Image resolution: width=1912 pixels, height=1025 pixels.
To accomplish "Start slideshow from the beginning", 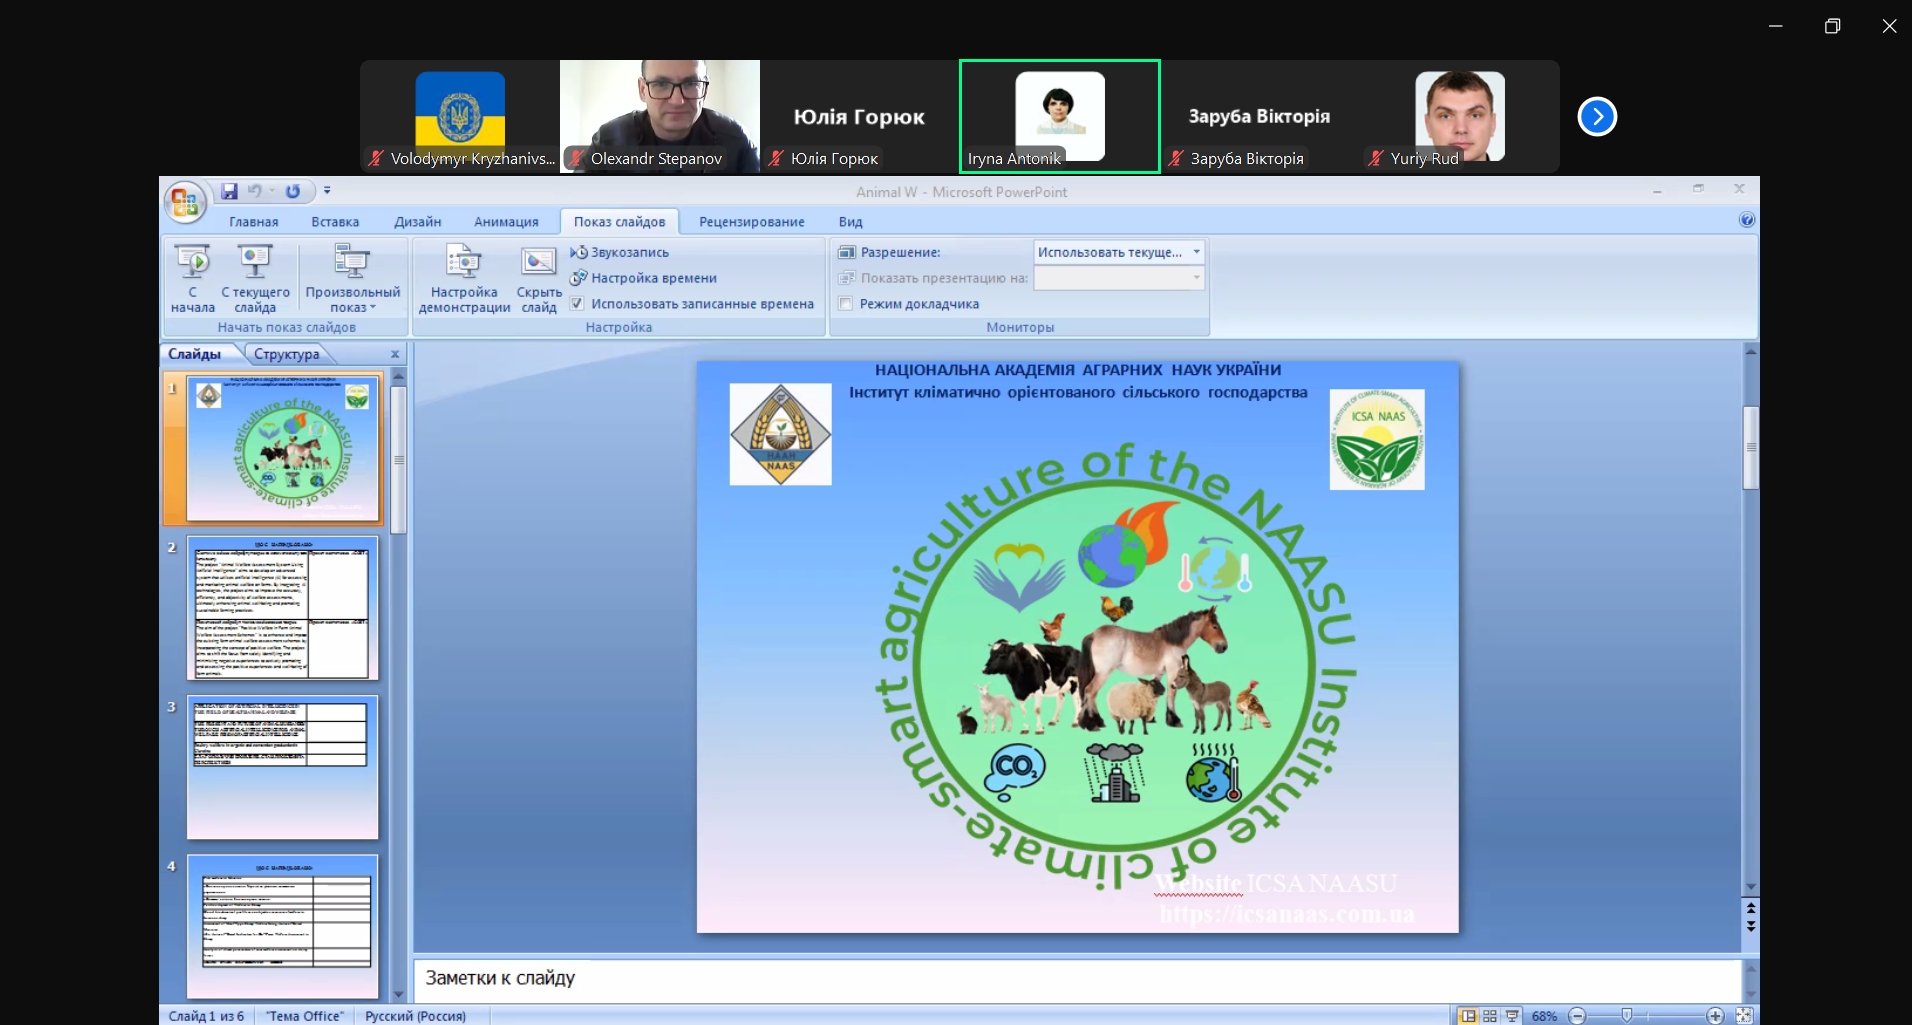I will [192, 277].
